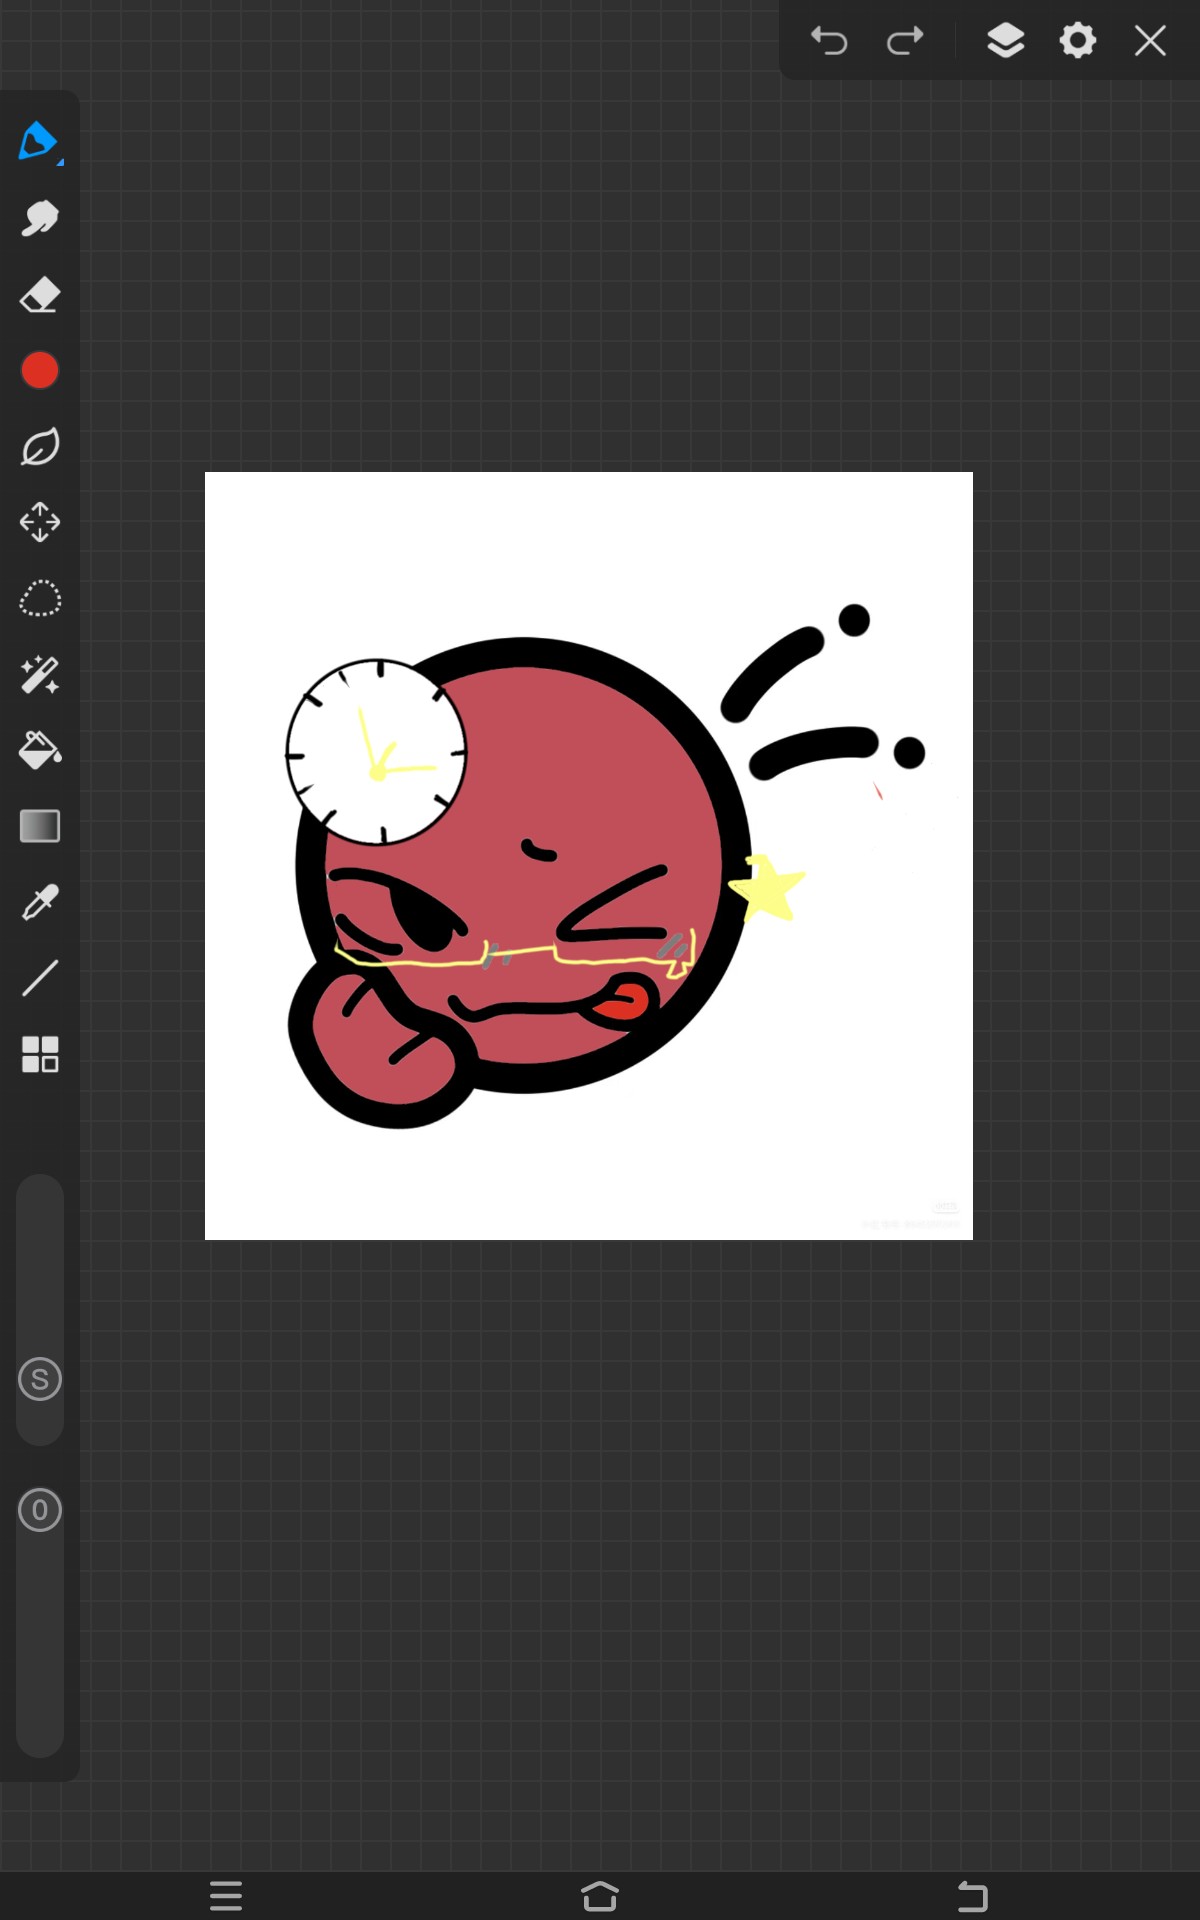Viewport: 1200px width, 1920px height.
Task: Select the Gradient tool
Action: 40,826
